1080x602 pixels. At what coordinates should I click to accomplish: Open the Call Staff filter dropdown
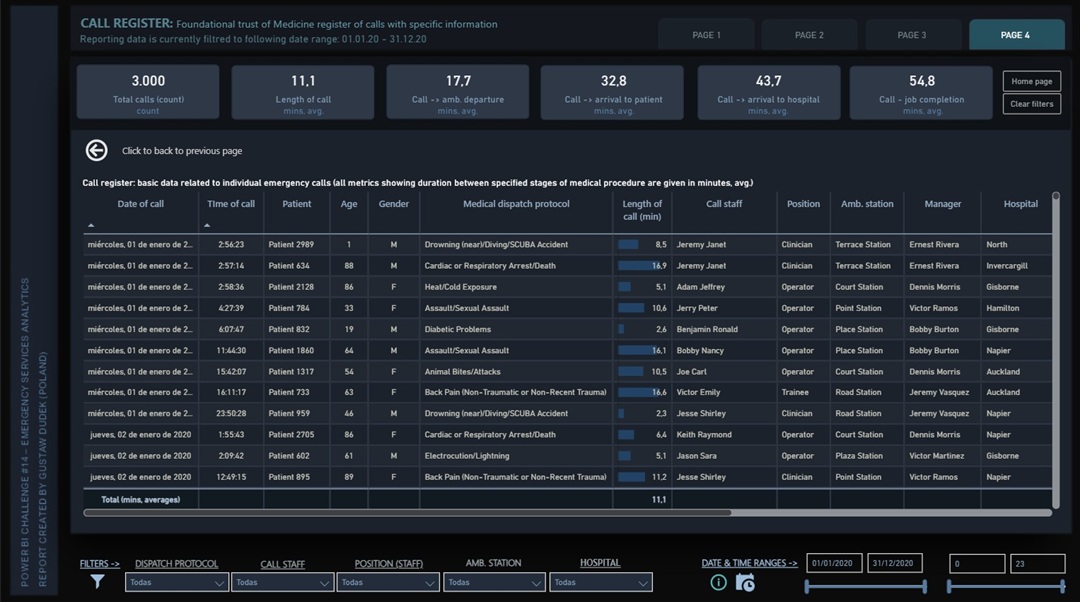coord(282,582)
